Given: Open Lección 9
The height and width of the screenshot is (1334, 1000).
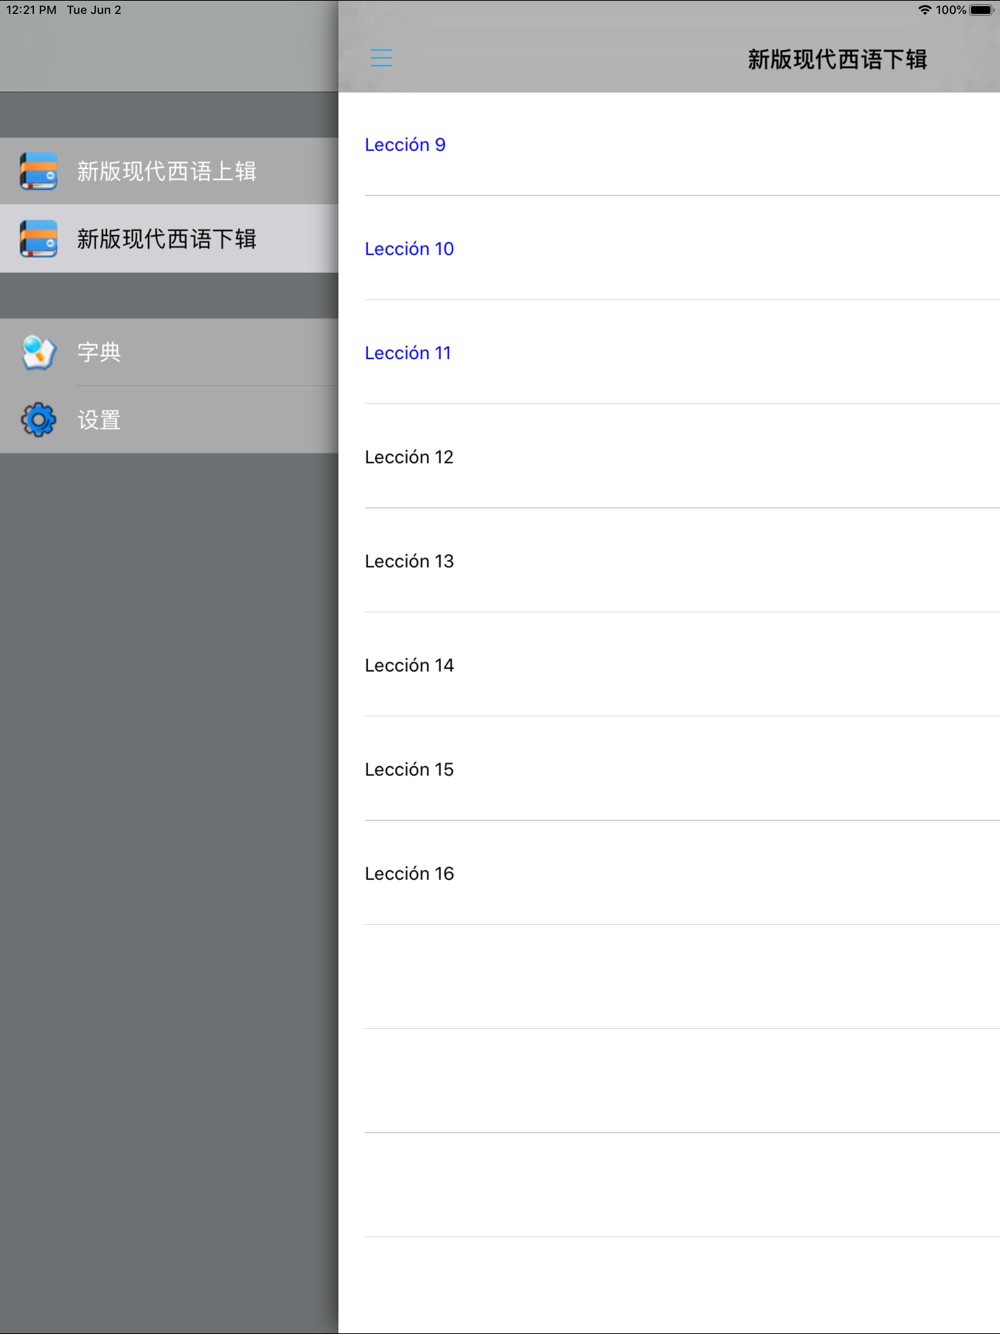Looking at the screenshot, I should click(x=669, y=144).
